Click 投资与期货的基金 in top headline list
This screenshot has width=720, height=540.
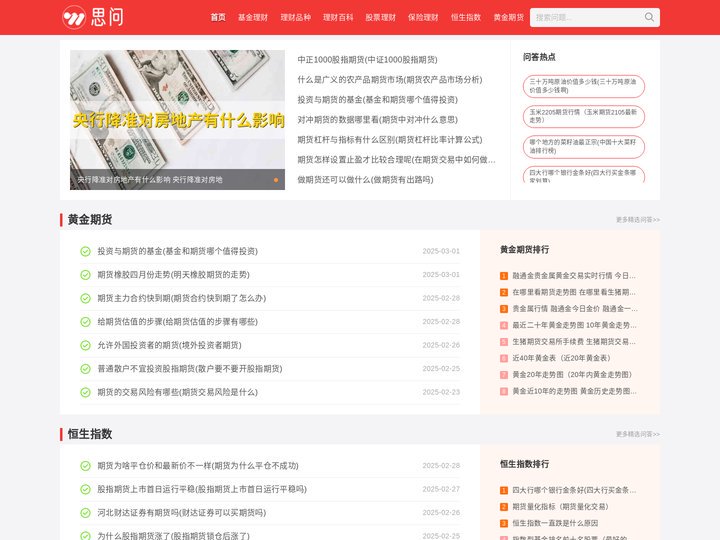coord(377,100)
